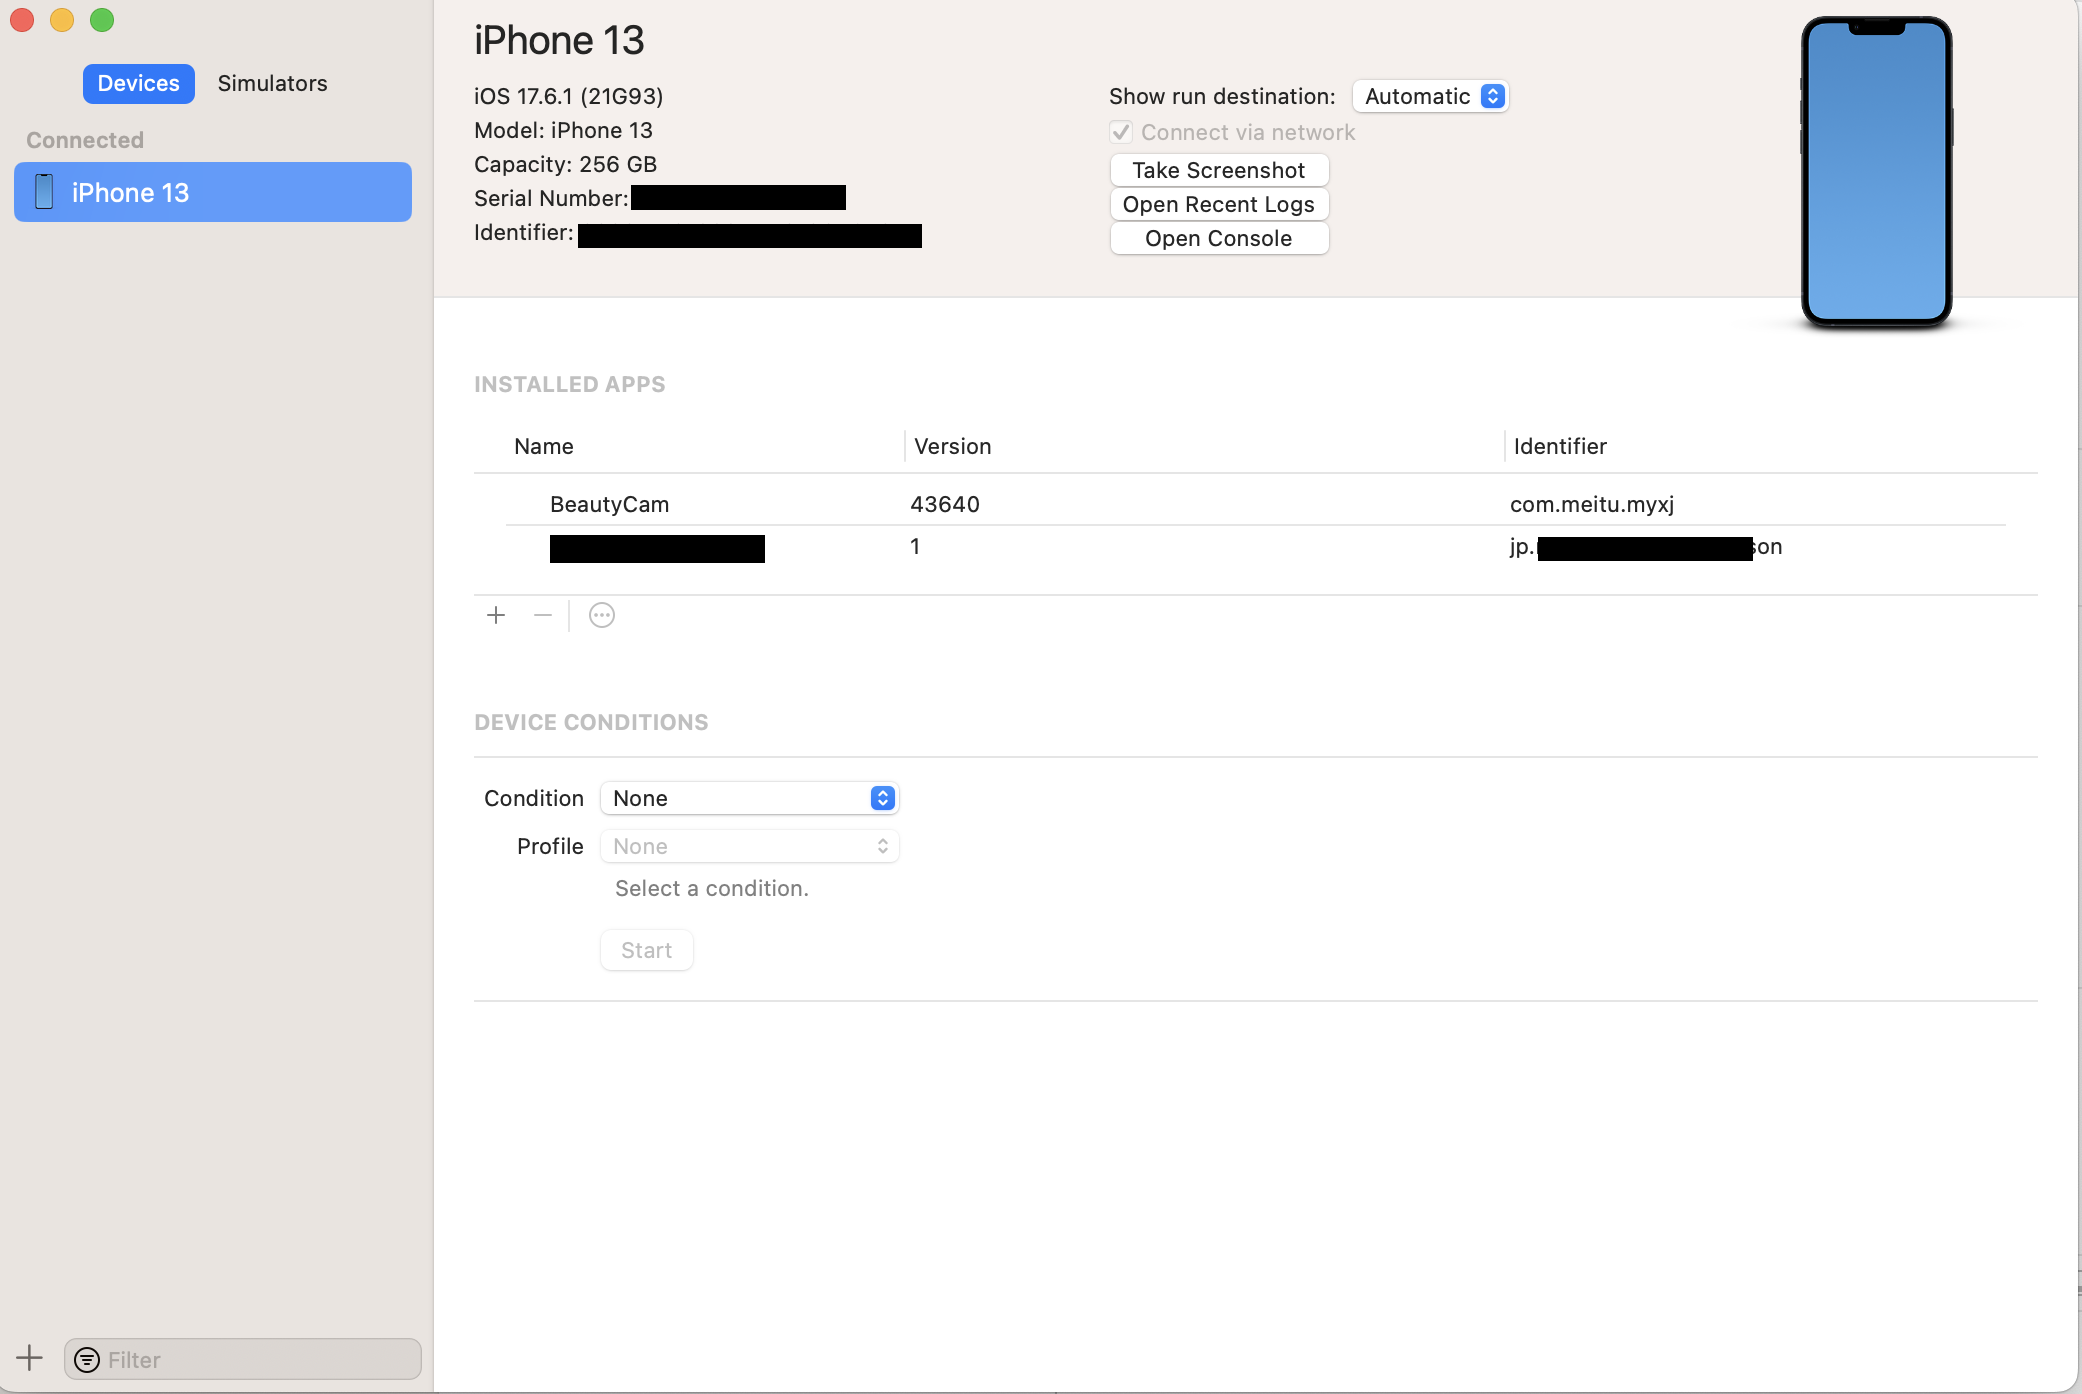Select the BeautyCam app row

pyautogui.click(x=1256, y=504)
